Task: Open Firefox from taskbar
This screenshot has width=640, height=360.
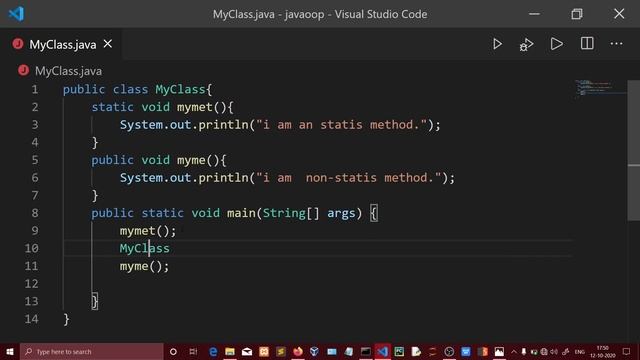Action: [x=298, y=351]
